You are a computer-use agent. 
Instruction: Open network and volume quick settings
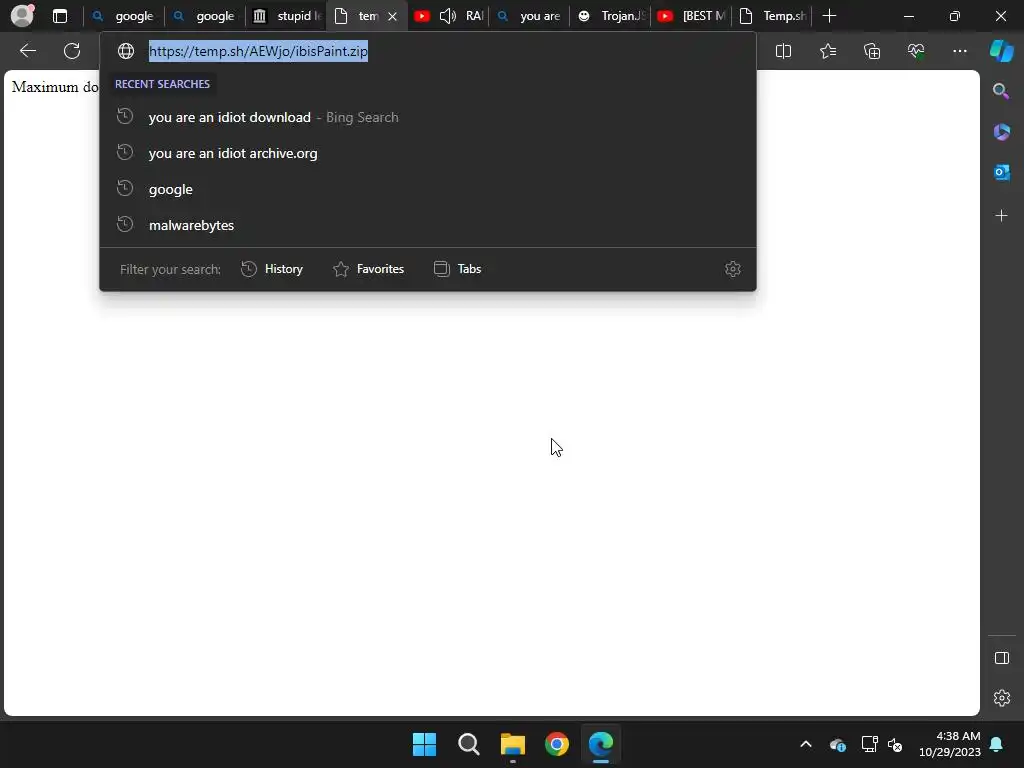(x=882, y=744)
